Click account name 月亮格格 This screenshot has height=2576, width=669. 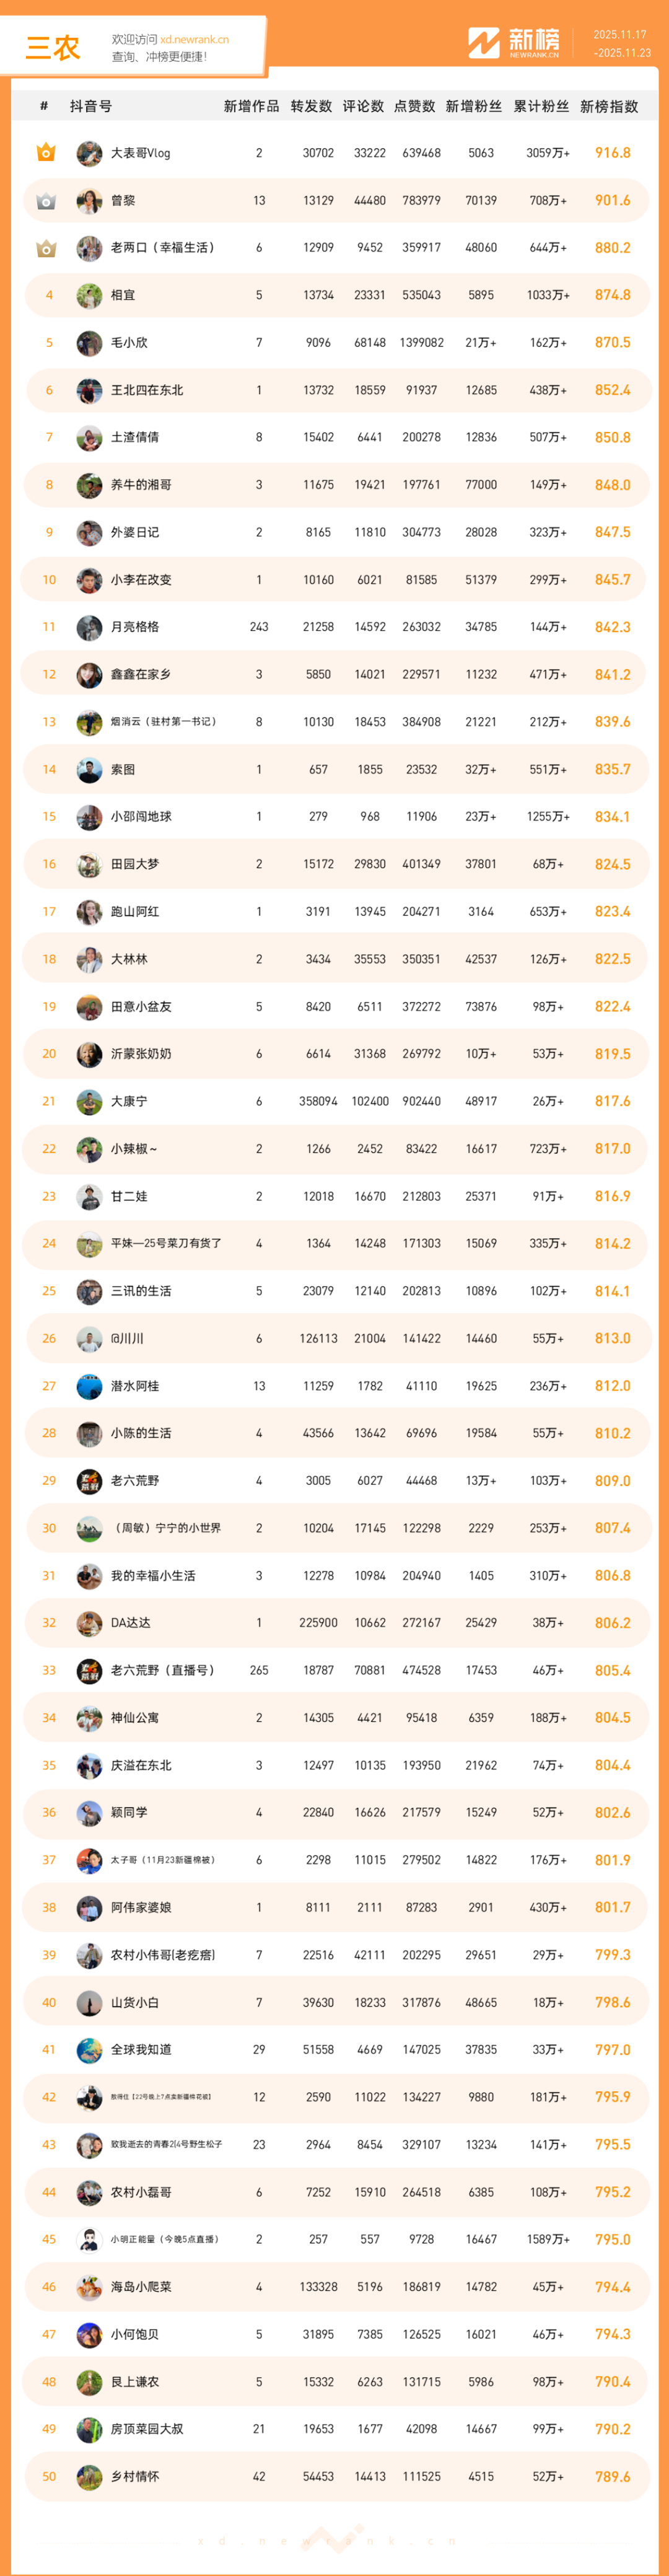pyautogui.click(x=135, y=627)
